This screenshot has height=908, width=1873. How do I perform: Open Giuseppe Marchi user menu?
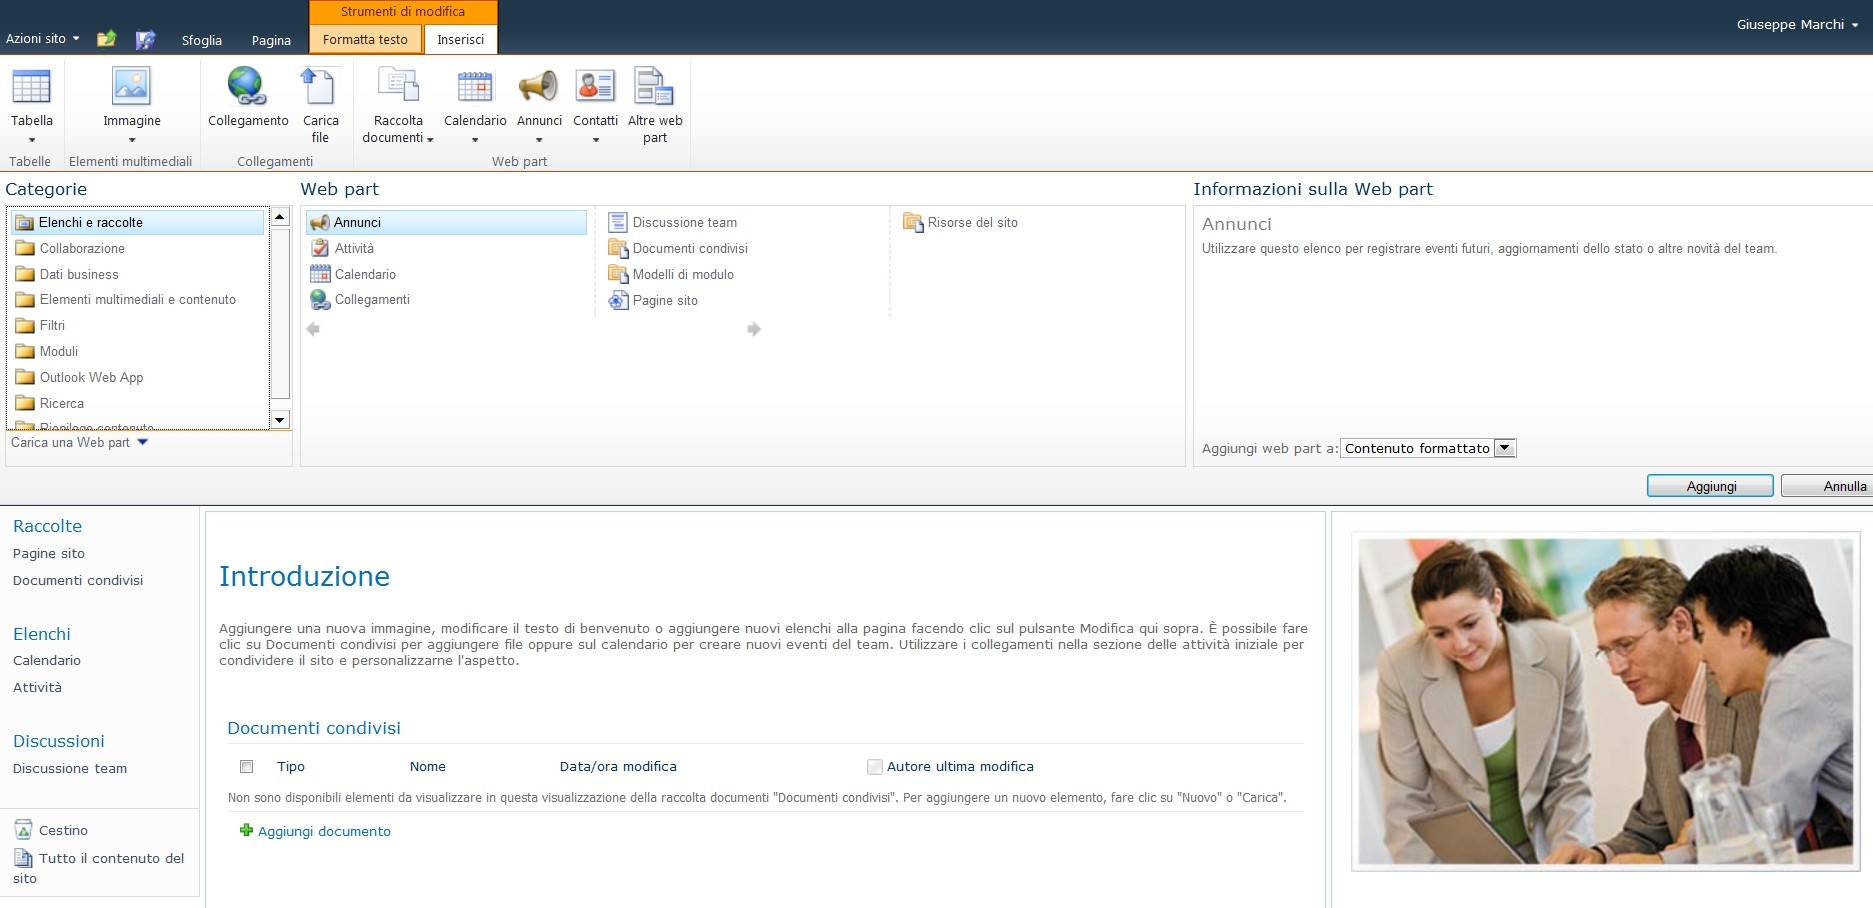coord(1798,24)
